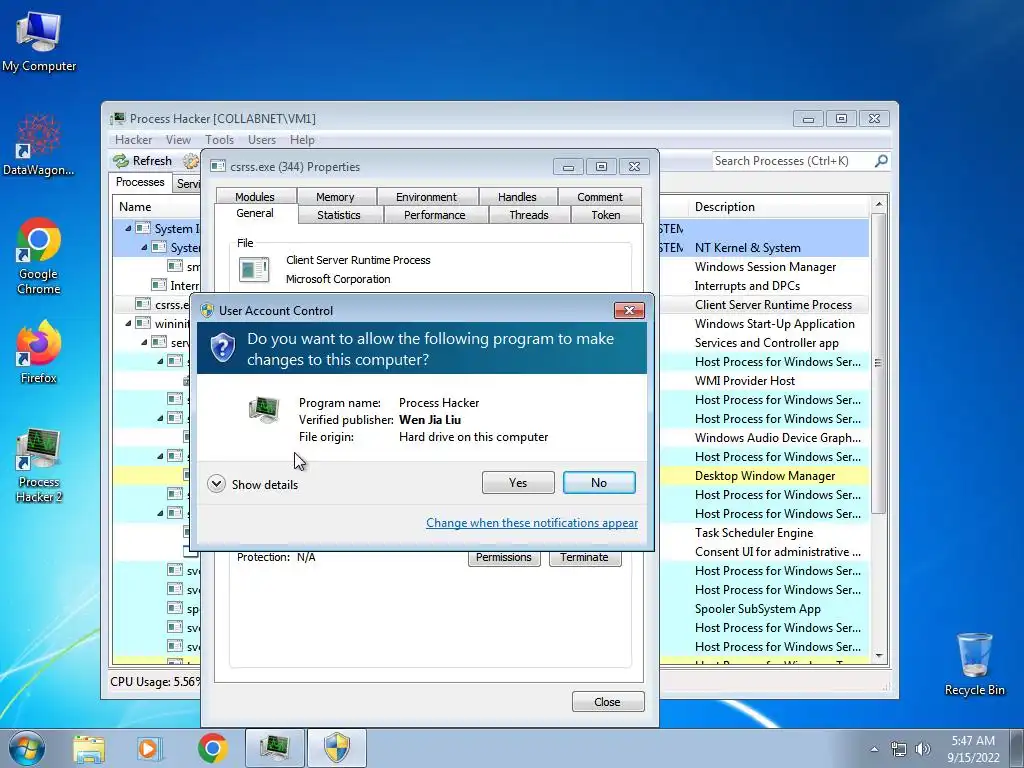This screenshot has width=1024, height=768.
Task: Switch to Comment tab in Properties
Action: [x=600, y=197]
